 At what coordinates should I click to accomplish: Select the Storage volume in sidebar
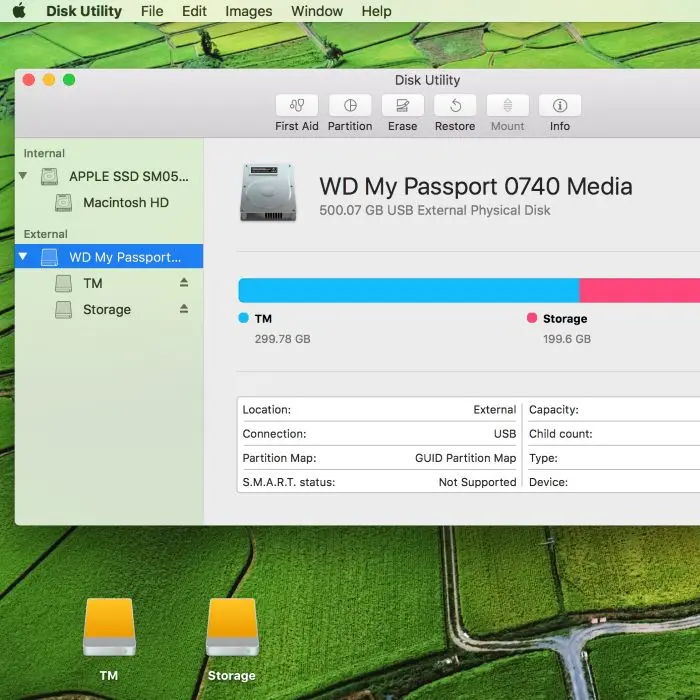[109, 309]
